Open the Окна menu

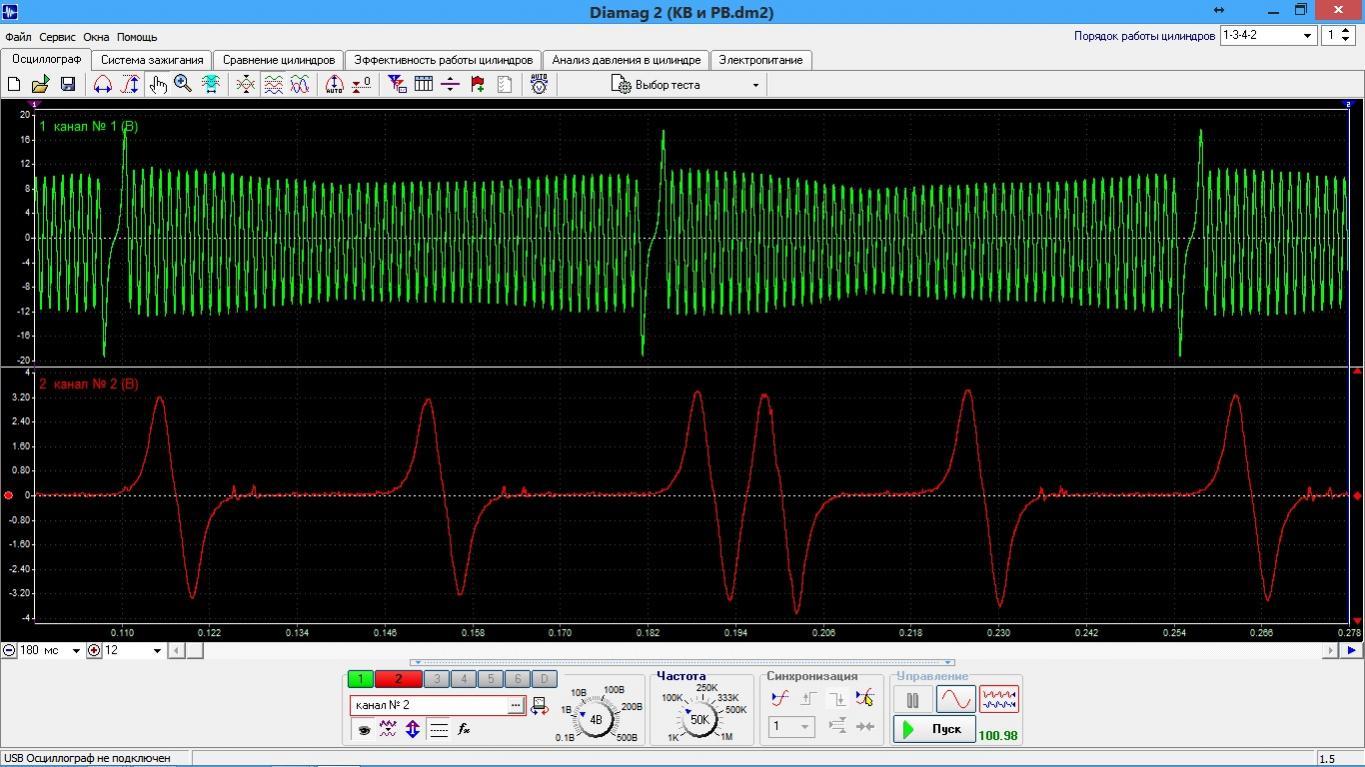click(x=96, y=37)
